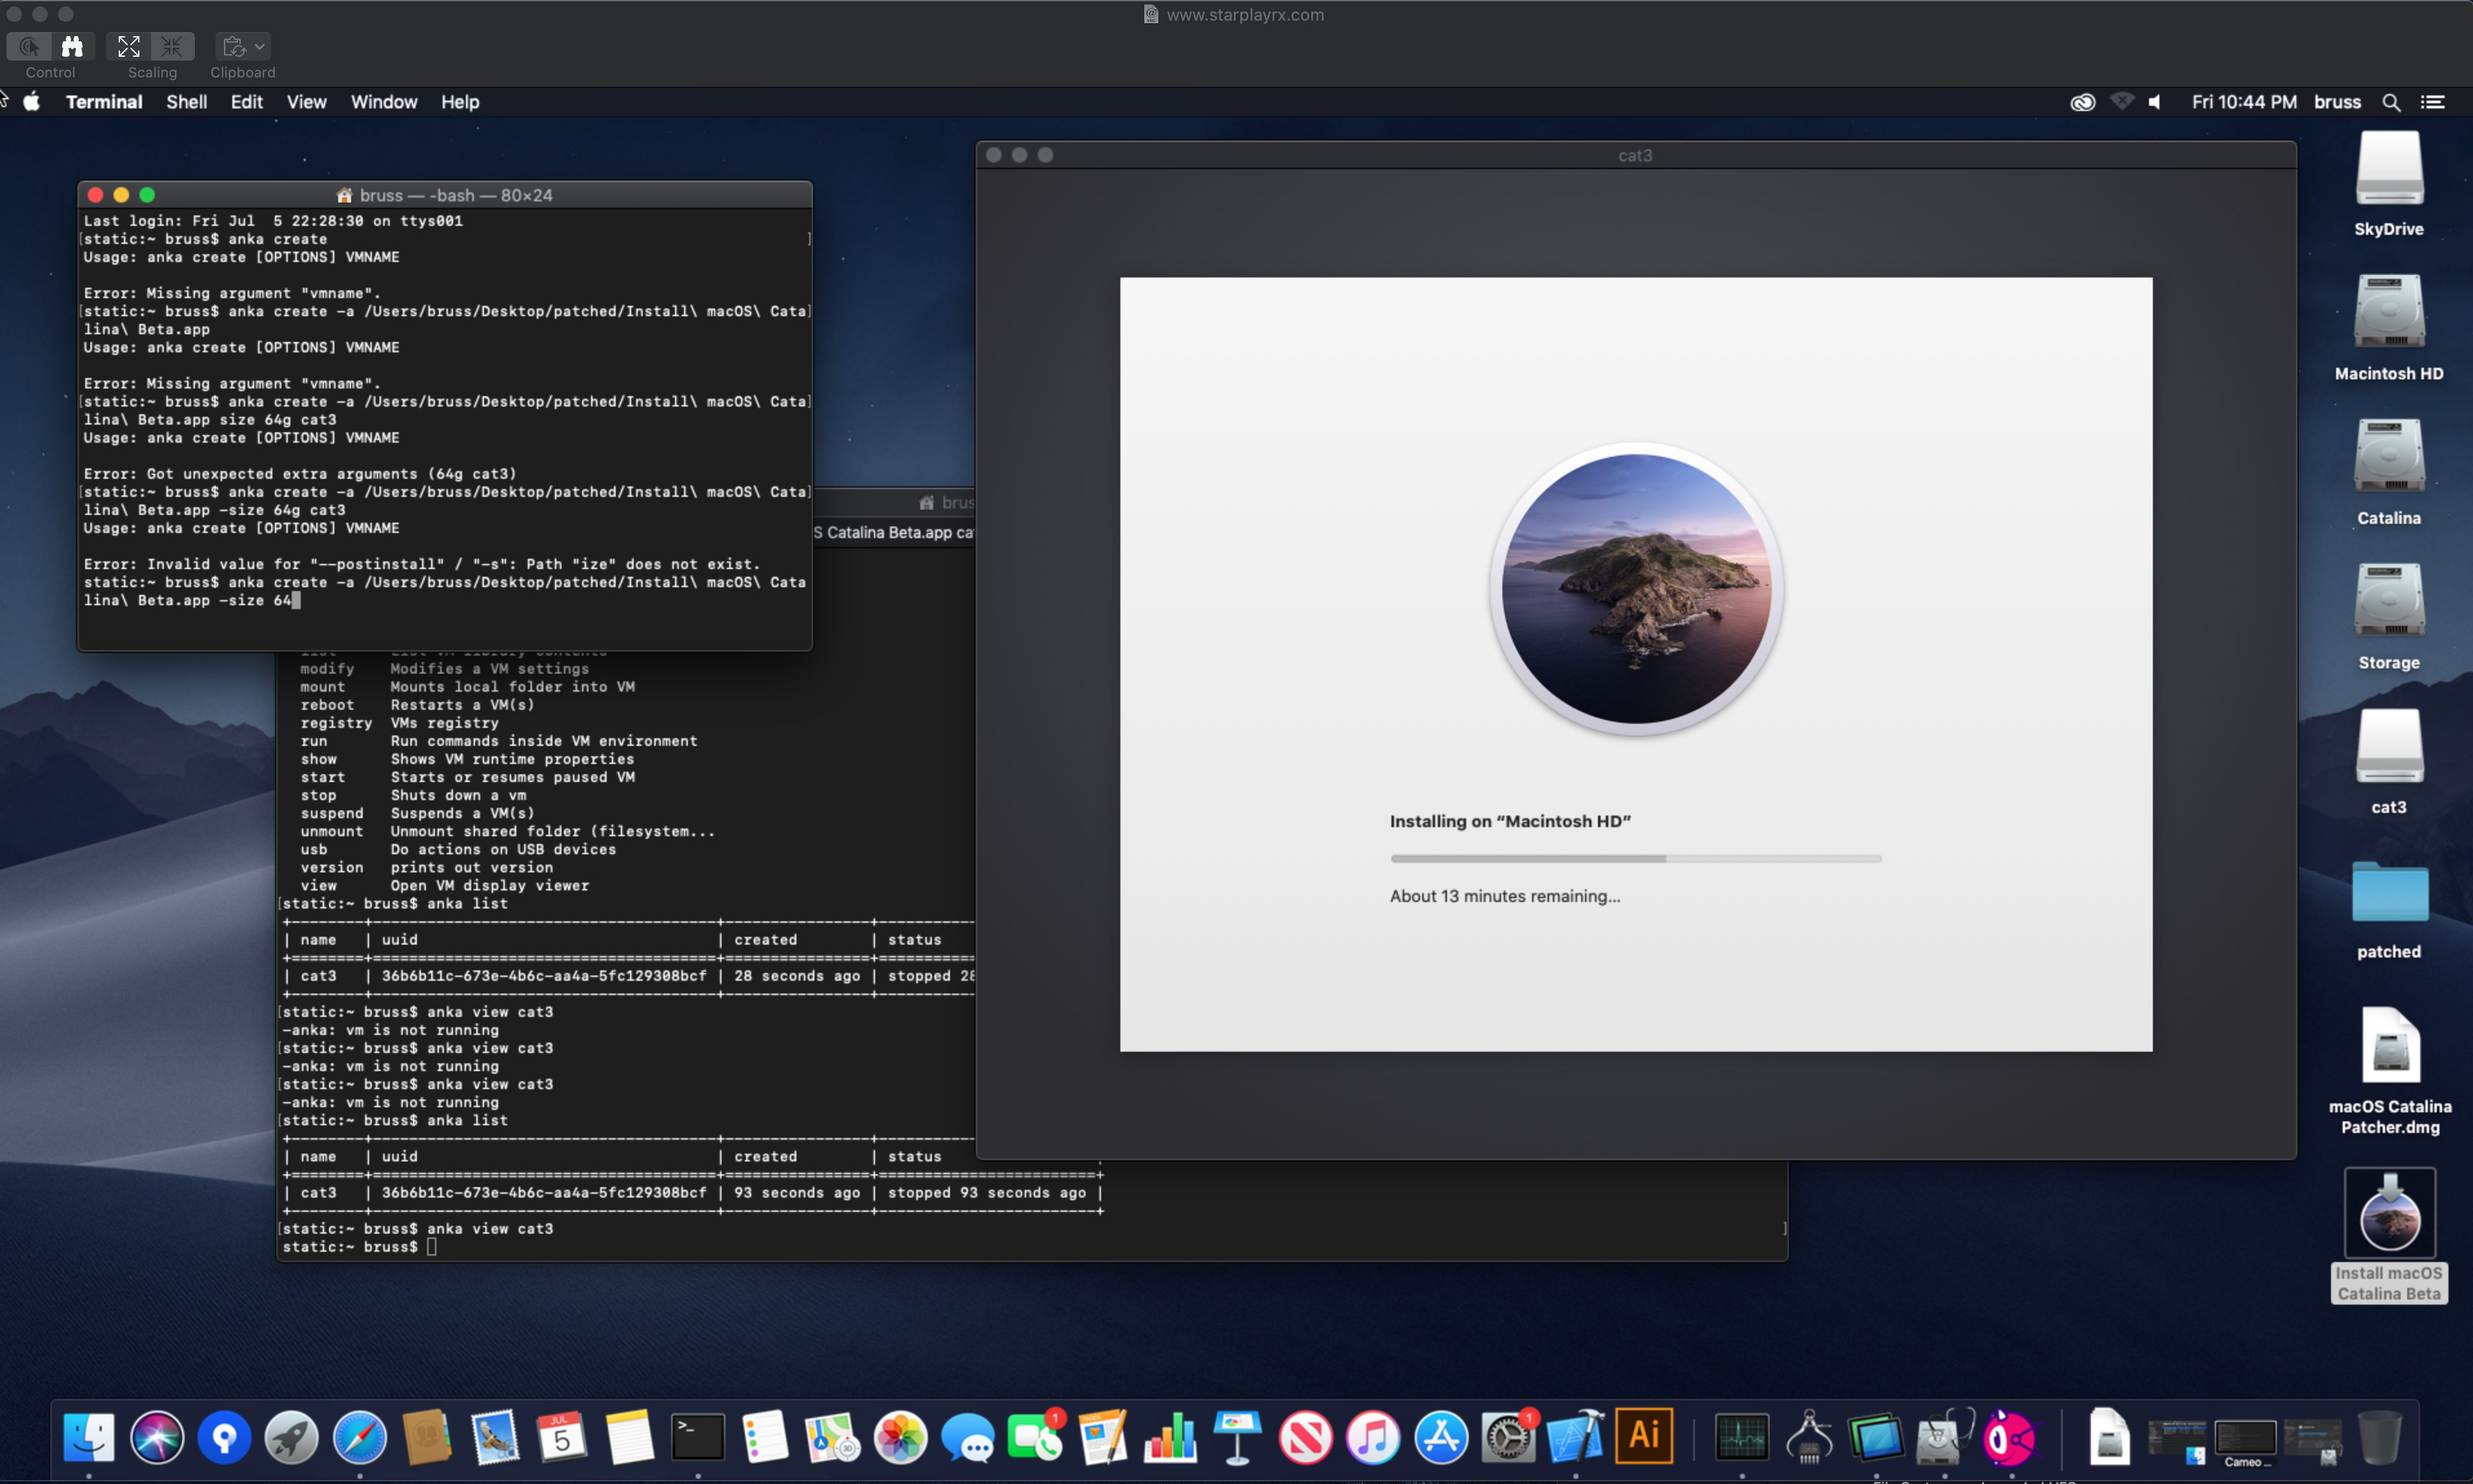Open Terminal from the Dock
The width and height of the screenshot is (2473, 1484).
[x=698, y=1438]
